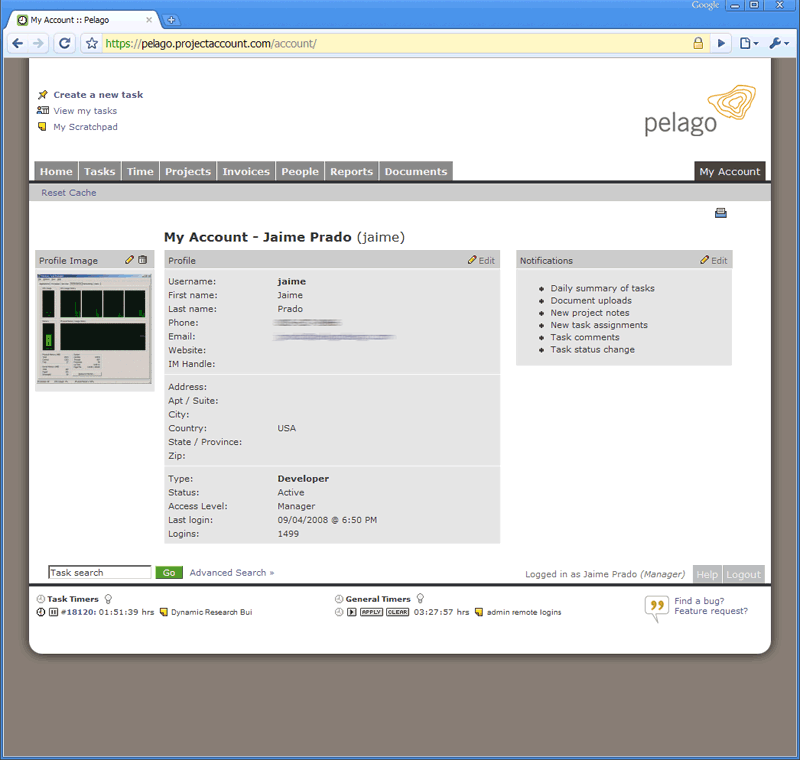Click the APPLY button on general timer
The image size is (800, 760).
pos(371,612)
